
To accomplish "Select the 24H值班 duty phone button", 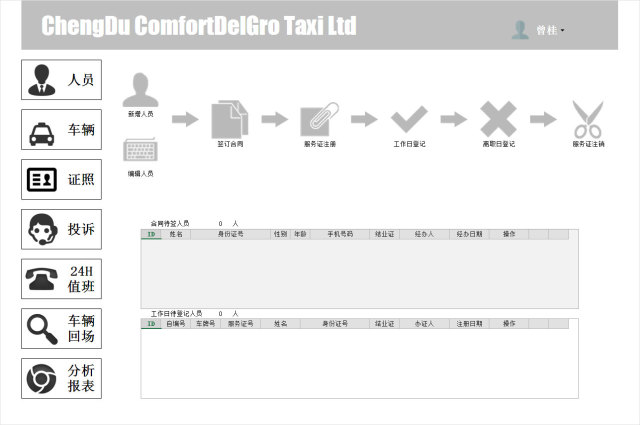I will (x=61, y=279).
